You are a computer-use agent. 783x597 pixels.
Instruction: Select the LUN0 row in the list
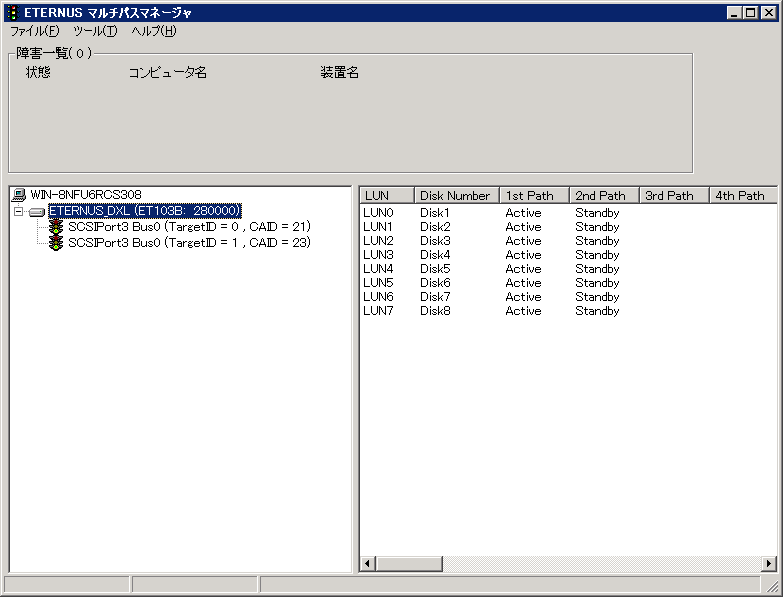[x=379, y=213]
